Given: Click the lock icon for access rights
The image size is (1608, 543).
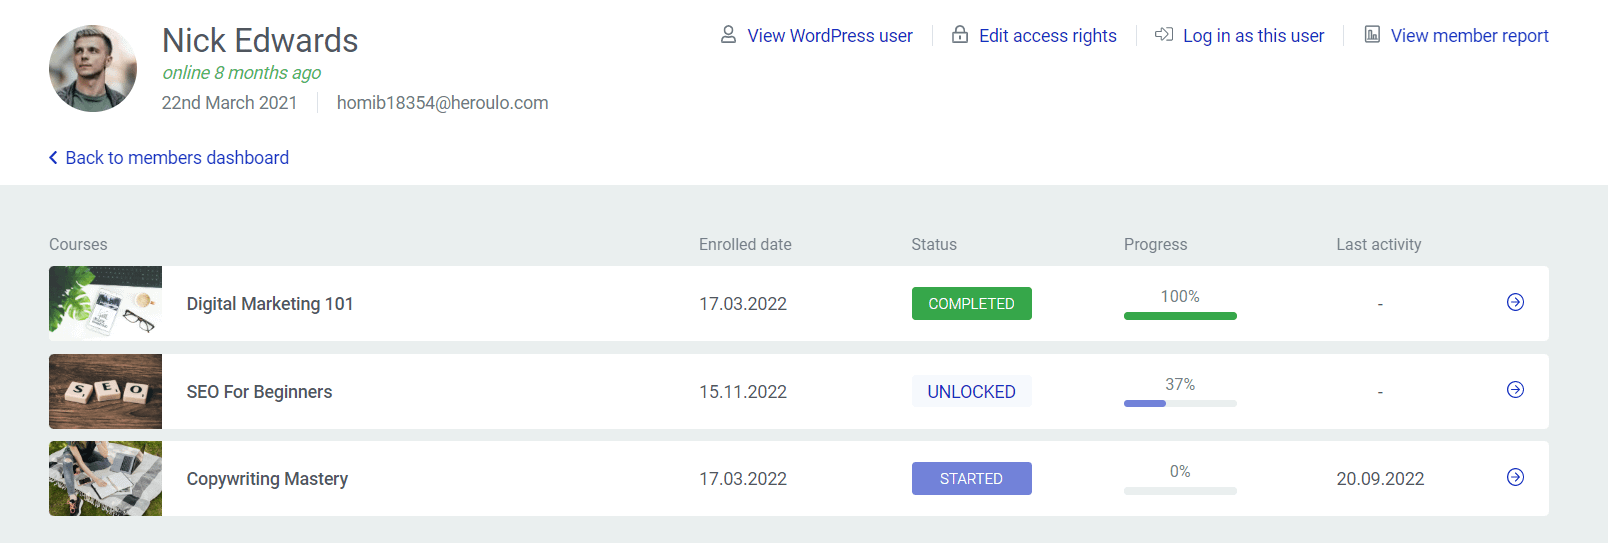Looking at the screenshot, I should point(960,34).
